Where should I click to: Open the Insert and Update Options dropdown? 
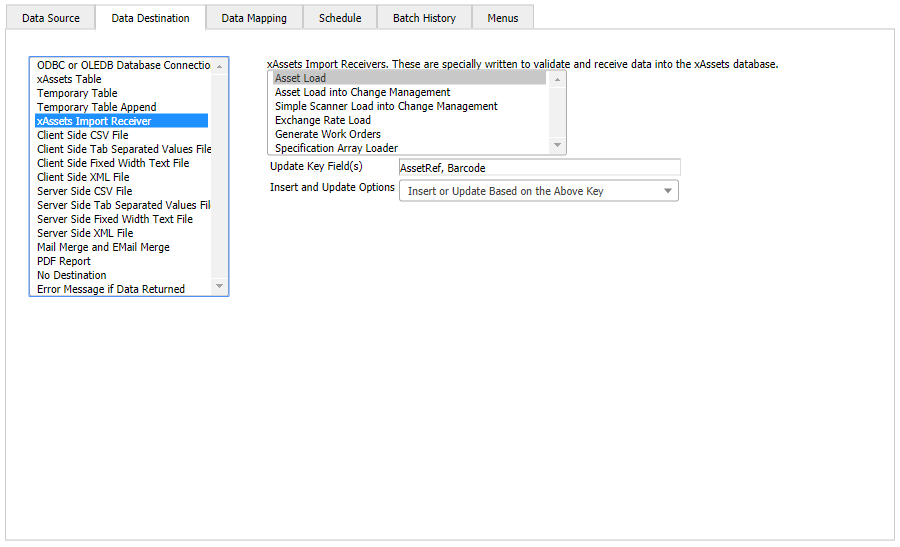coord(539,191)
